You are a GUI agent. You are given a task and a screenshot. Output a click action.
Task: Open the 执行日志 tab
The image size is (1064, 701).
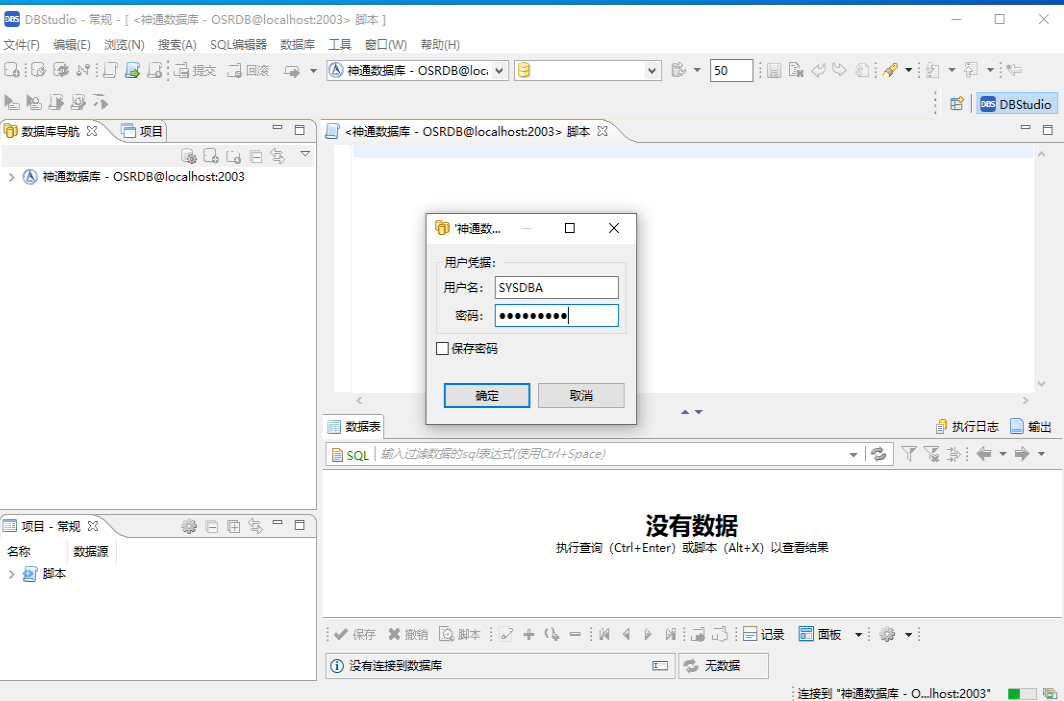point(967,426)
